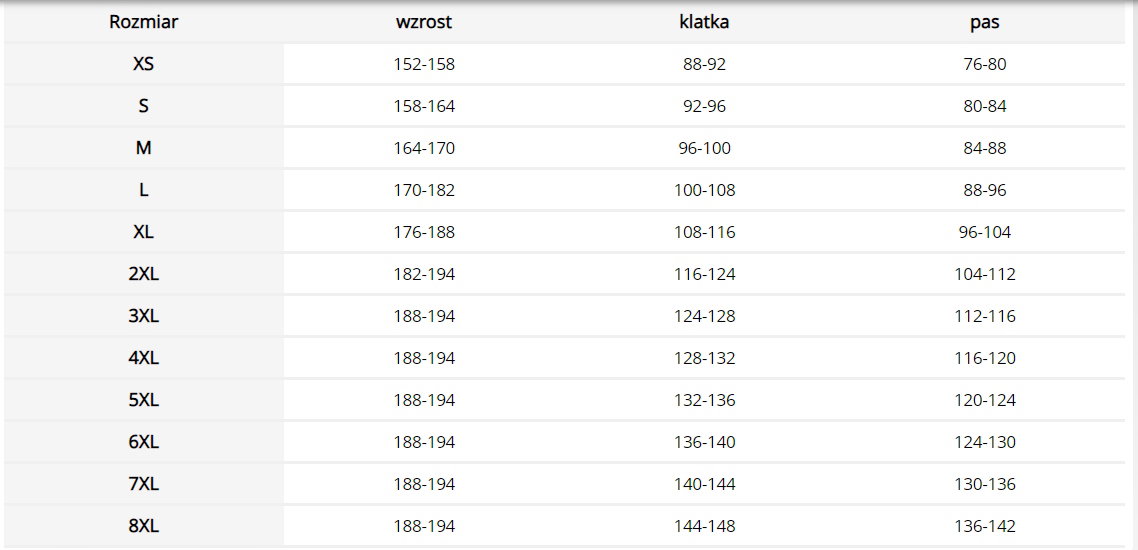Select the 4XL size label

click(x=144, y=358)
